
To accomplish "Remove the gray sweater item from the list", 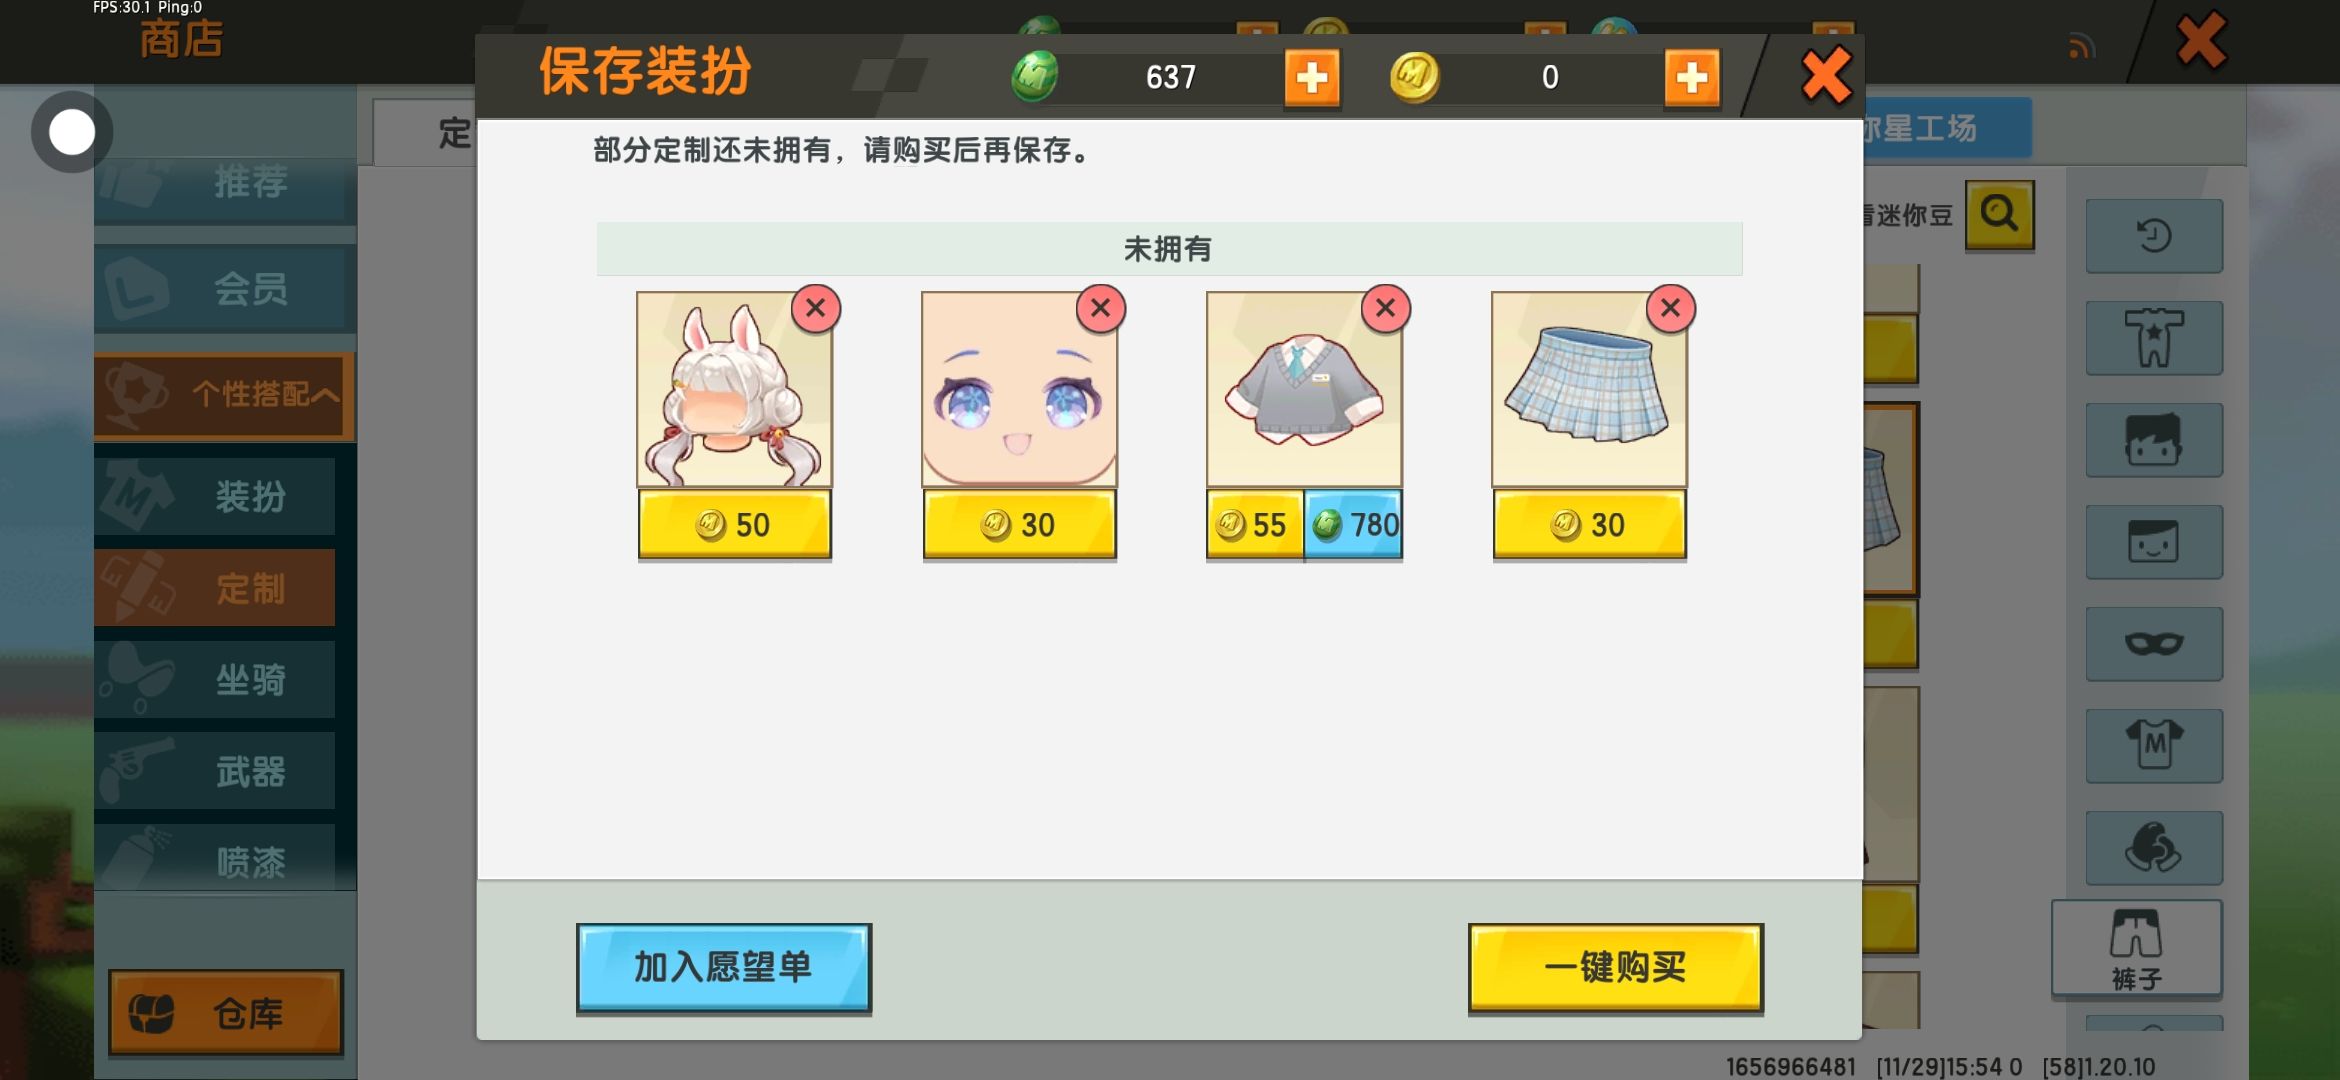I will pos(1386,308).
